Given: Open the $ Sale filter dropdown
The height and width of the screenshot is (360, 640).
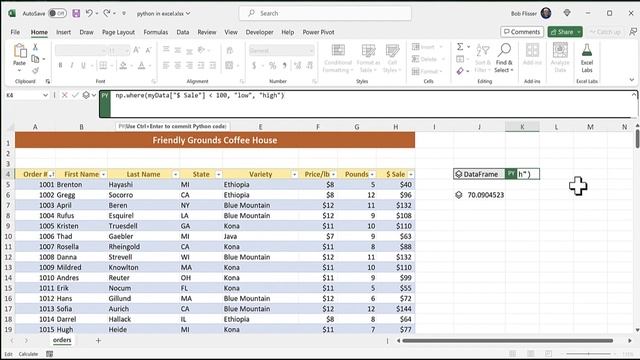Looking at the screenshot, I should point(411,174).
